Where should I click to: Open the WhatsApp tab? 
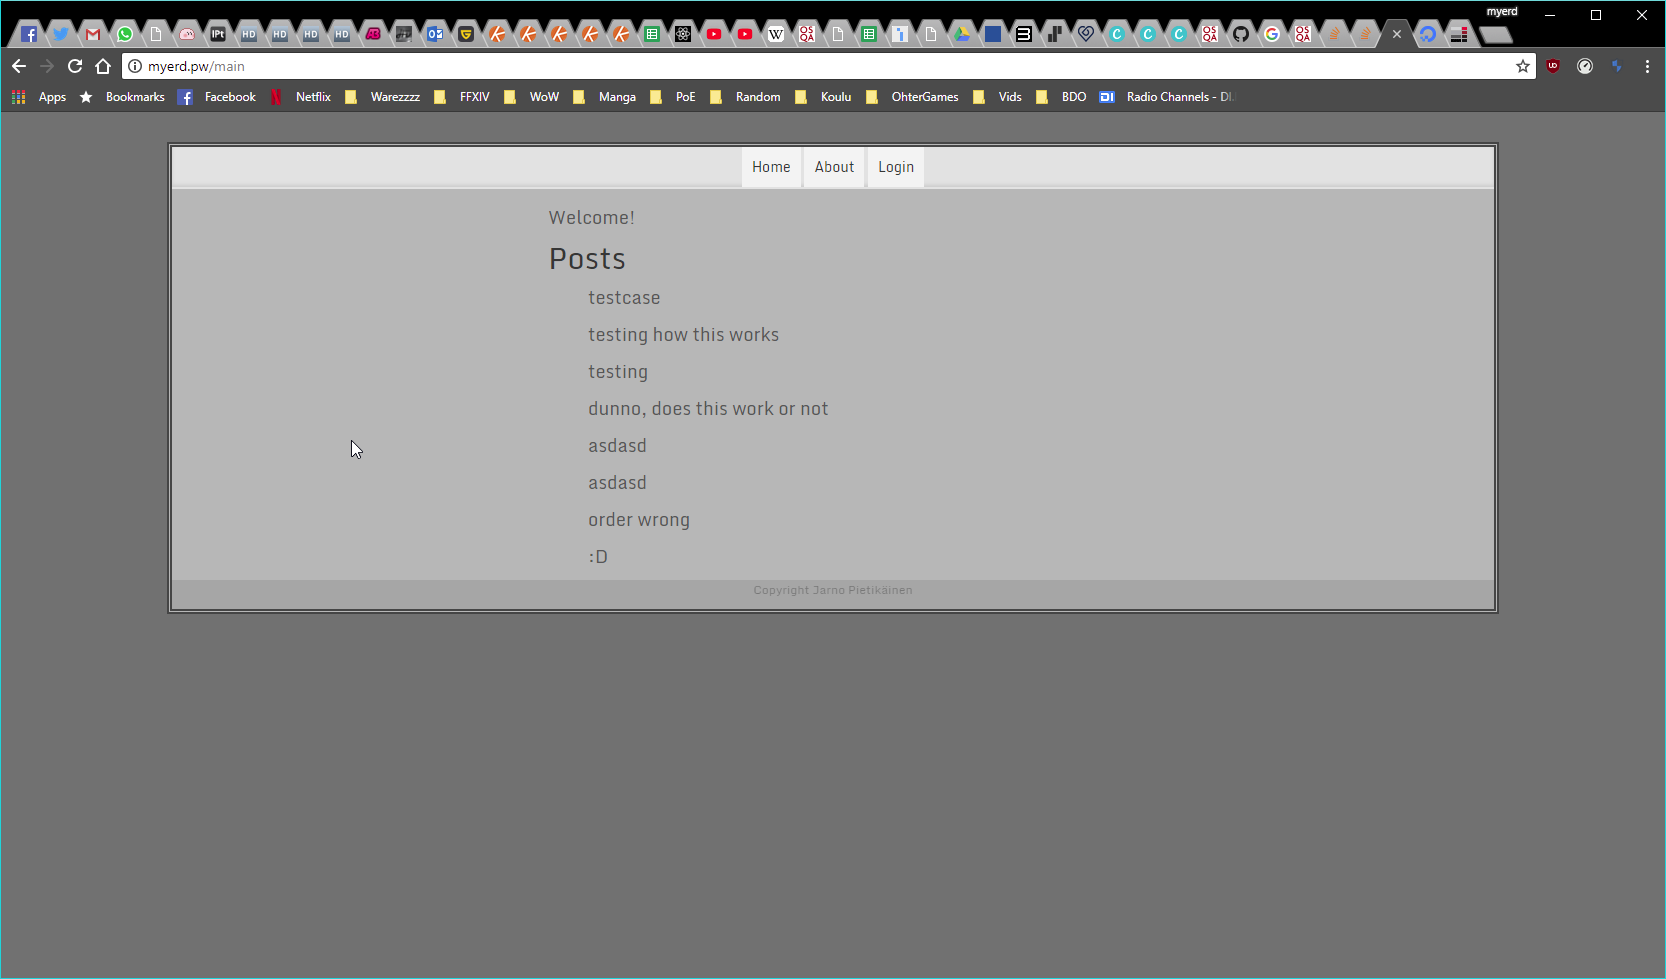(125, 34)
